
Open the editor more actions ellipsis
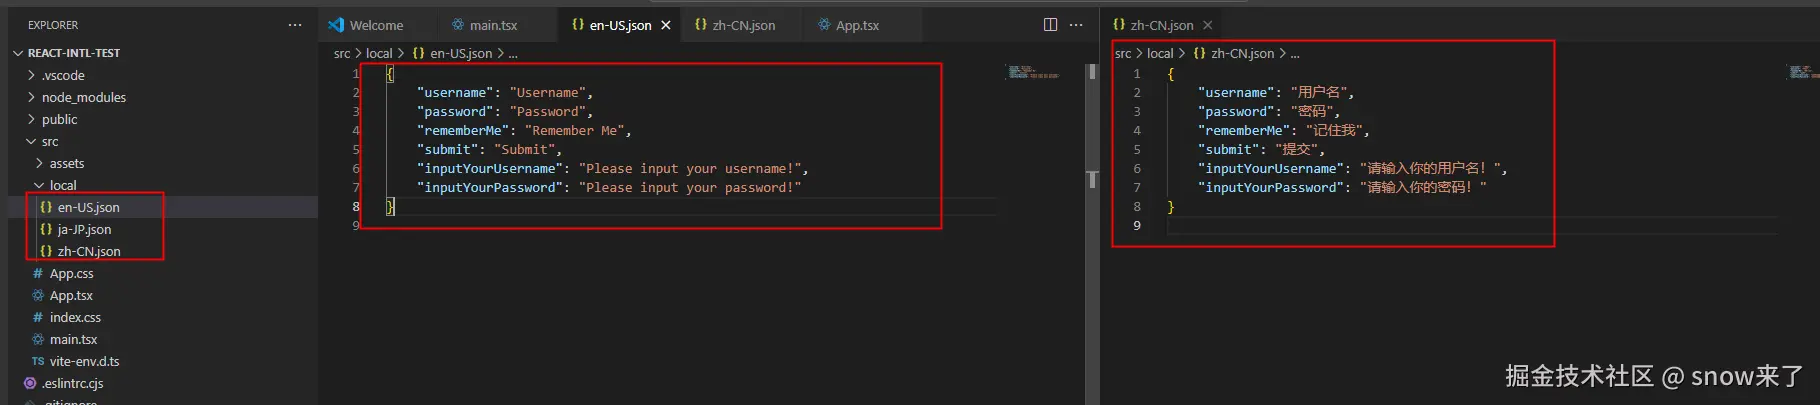(x=1076, y=25)
